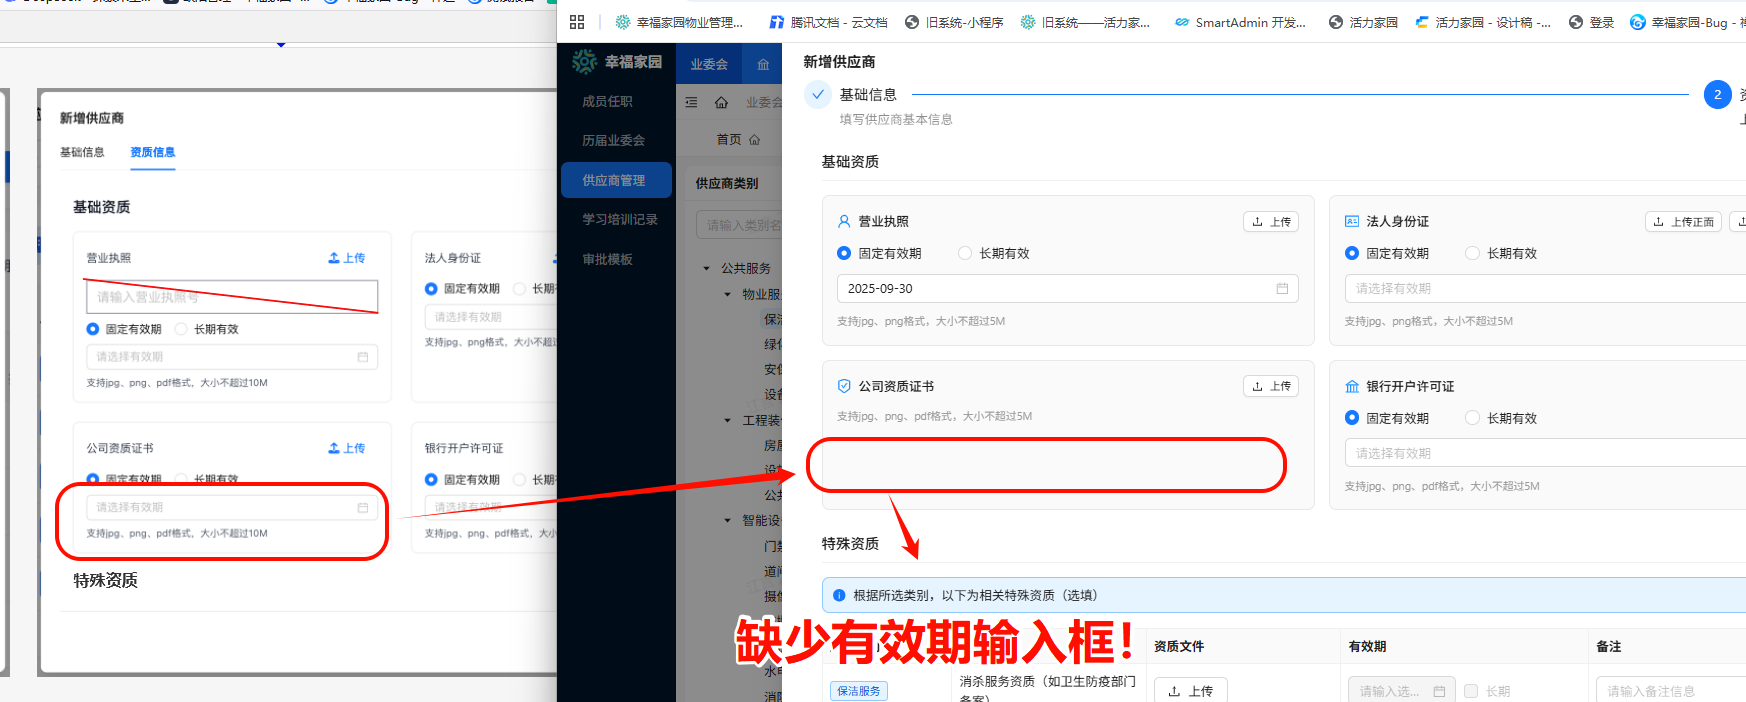Switch to 资质信息 tab in the design mockup
This screenshot has width=1746, height=702.
coord(153,152)
